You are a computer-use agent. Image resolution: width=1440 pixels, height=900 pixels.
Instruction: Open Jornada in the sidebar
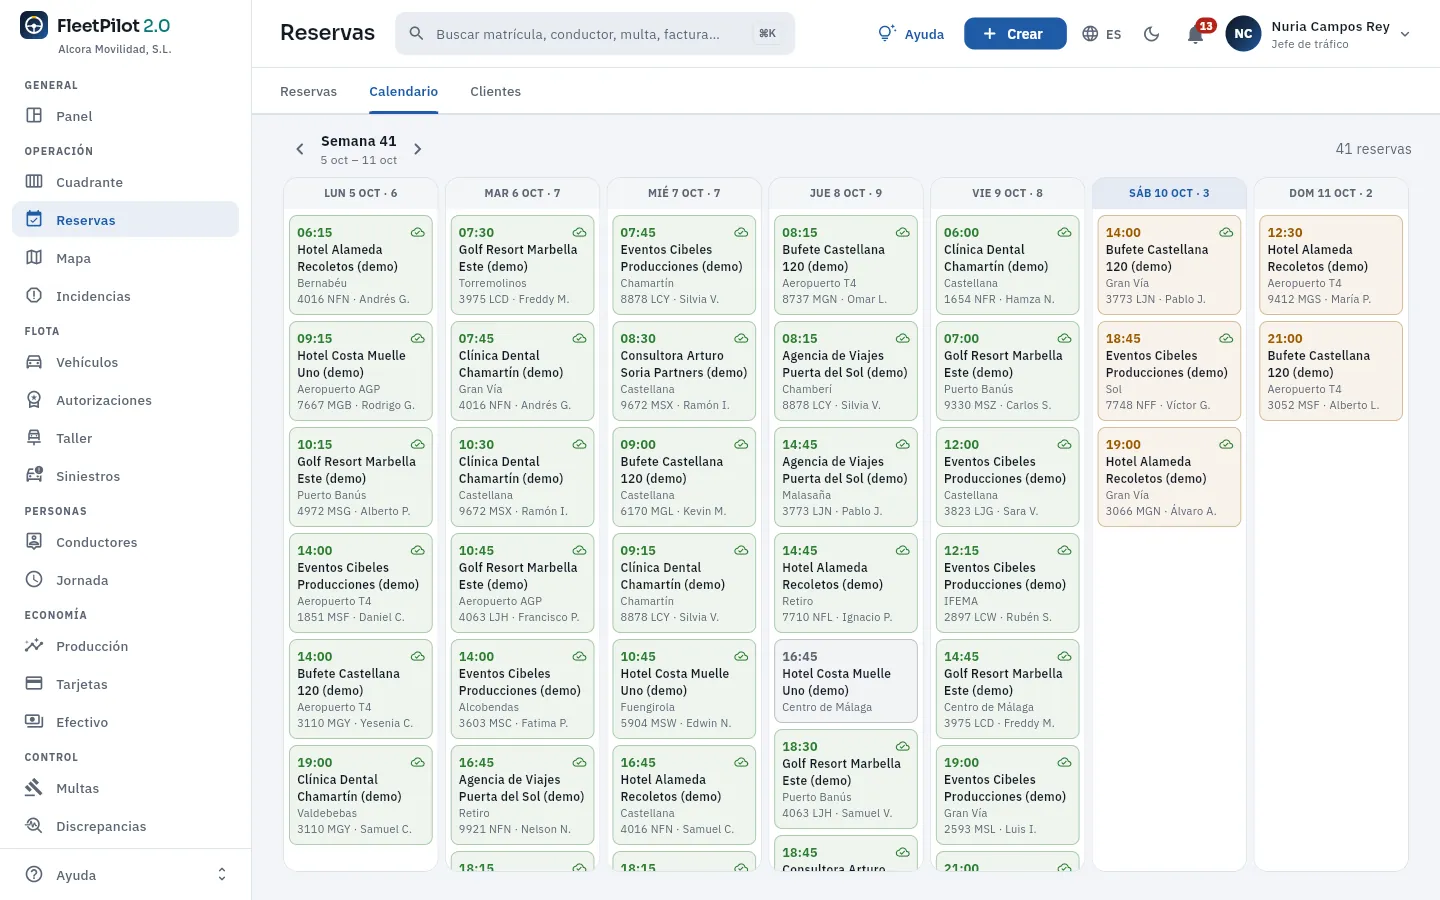(125, 580)
